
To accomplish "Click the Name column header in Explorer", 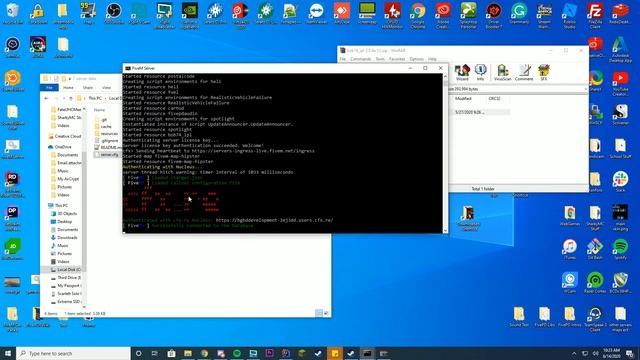I will click(100, 110).
